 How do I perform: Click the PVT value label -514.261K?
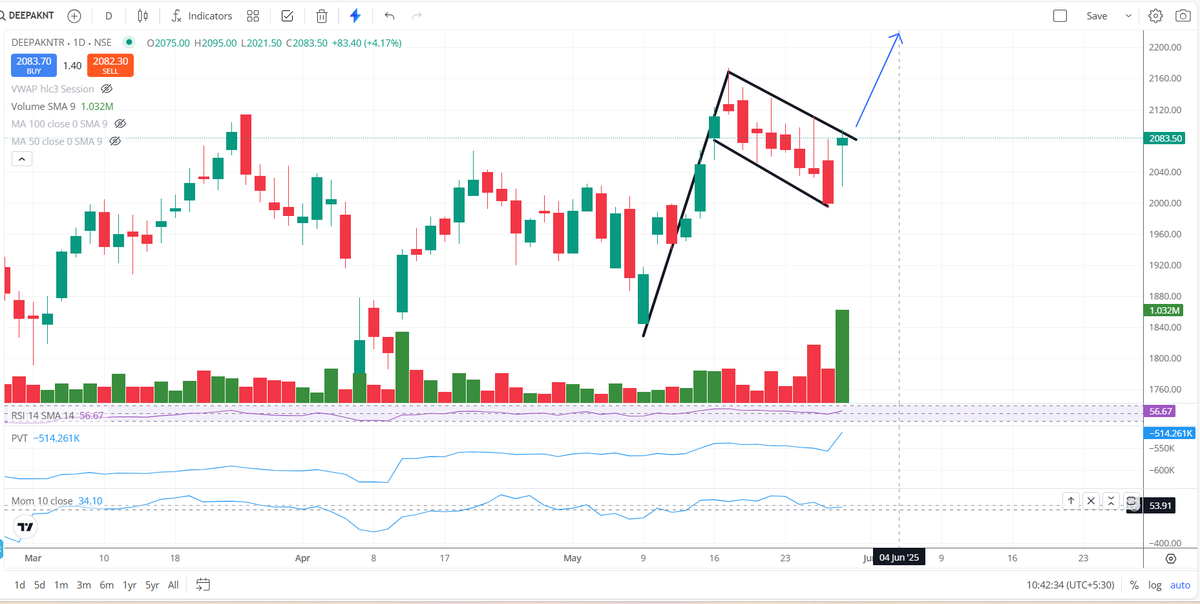1169,433
